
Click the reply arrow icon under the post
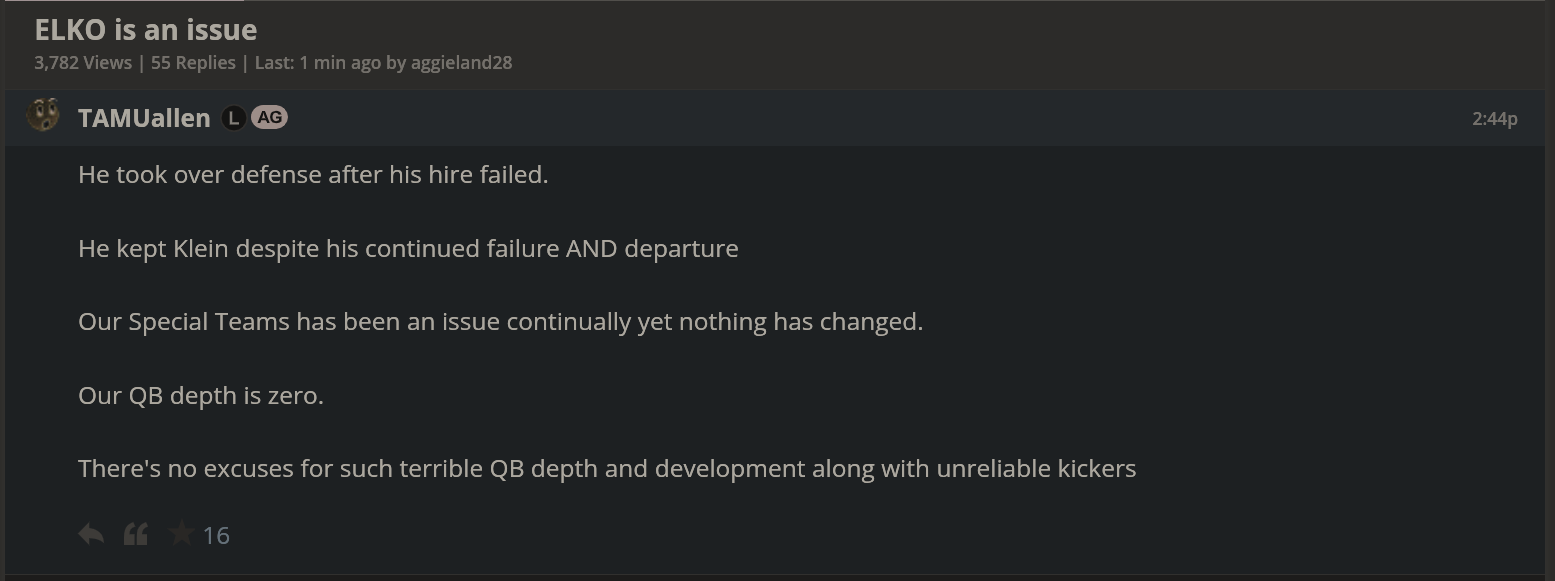click(91, 534)
